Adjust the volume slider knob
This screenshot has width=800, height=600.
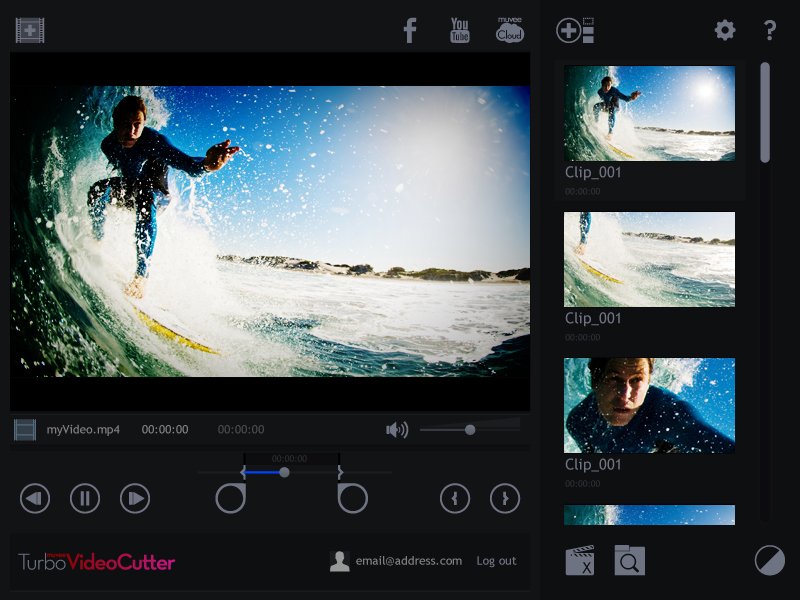pyautogui.click(x=470, y=430)
